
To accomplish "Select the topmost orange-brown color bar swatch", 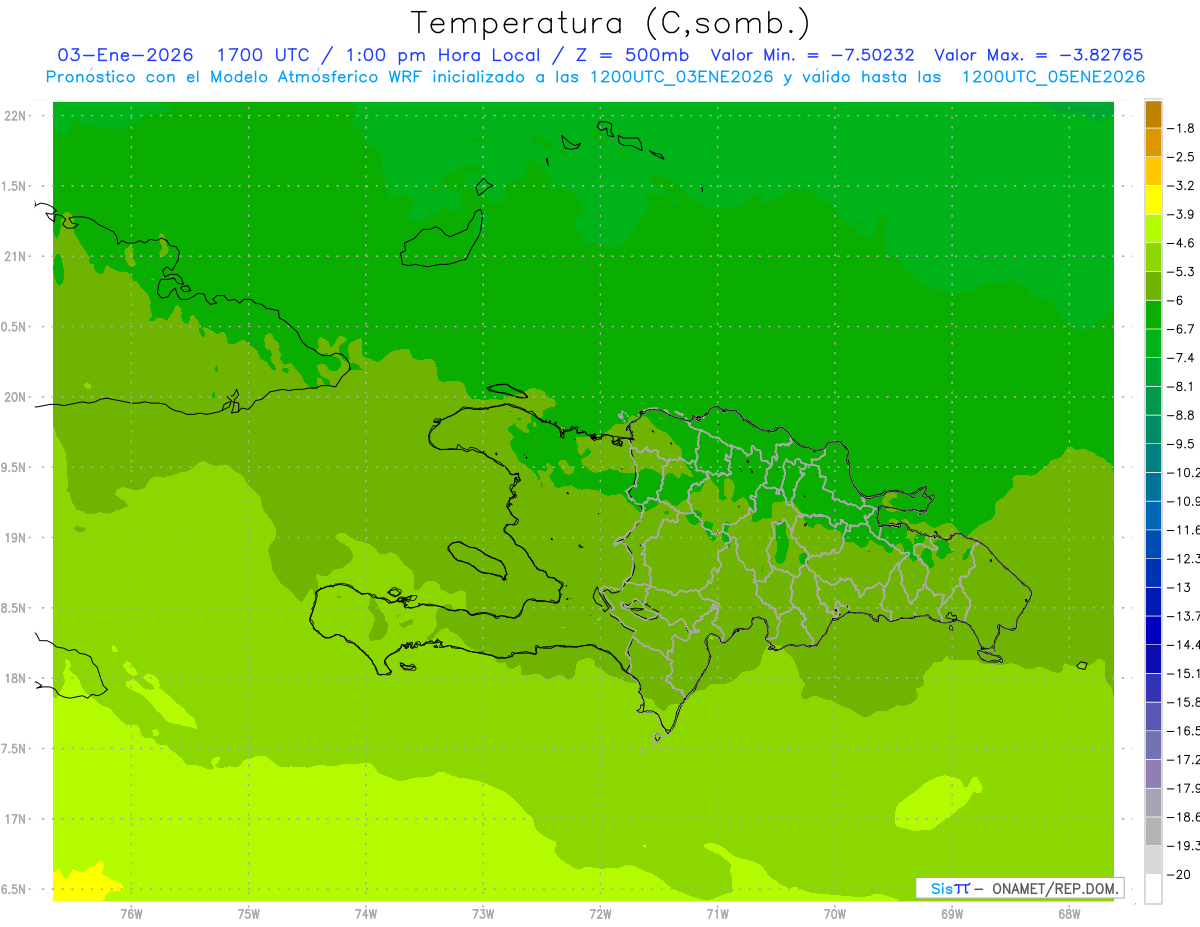I will coord(1153,115).
